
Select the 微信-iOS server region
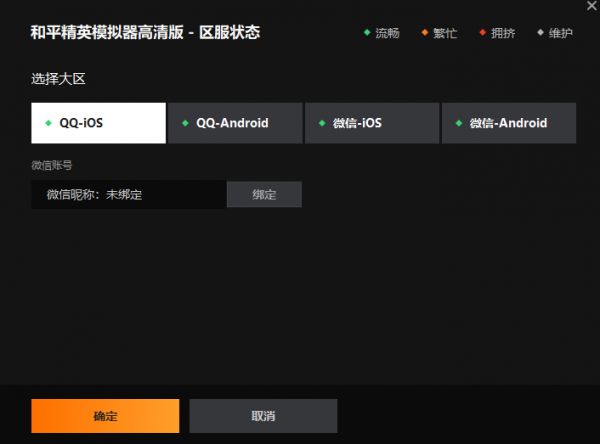[x=372, y=123]
